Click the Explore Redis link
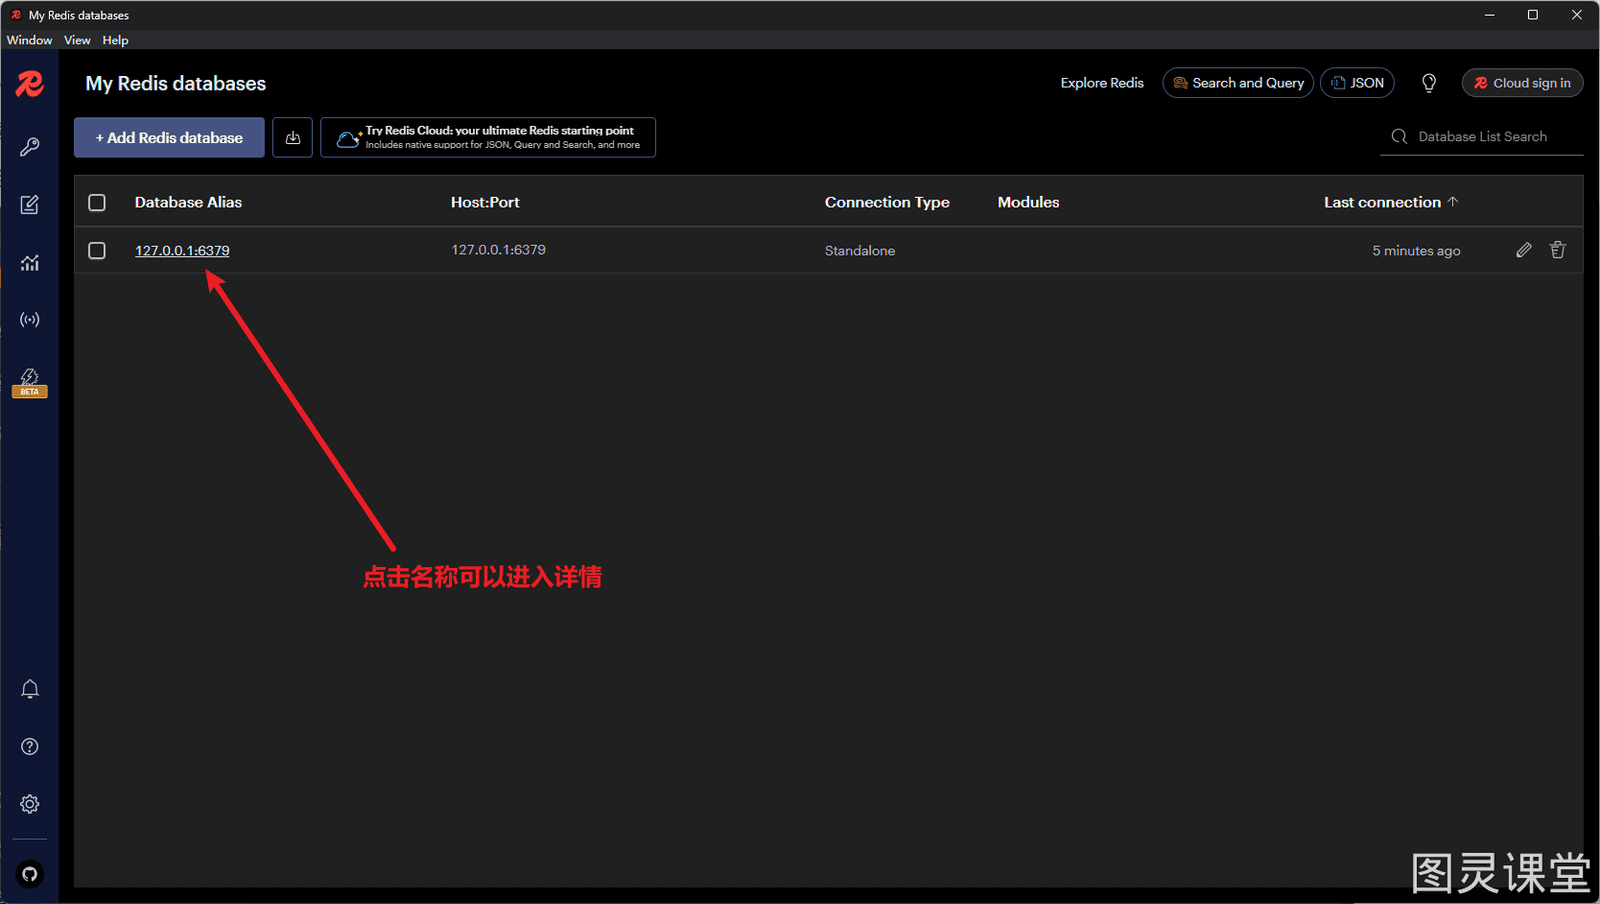 click(1102, 83)
